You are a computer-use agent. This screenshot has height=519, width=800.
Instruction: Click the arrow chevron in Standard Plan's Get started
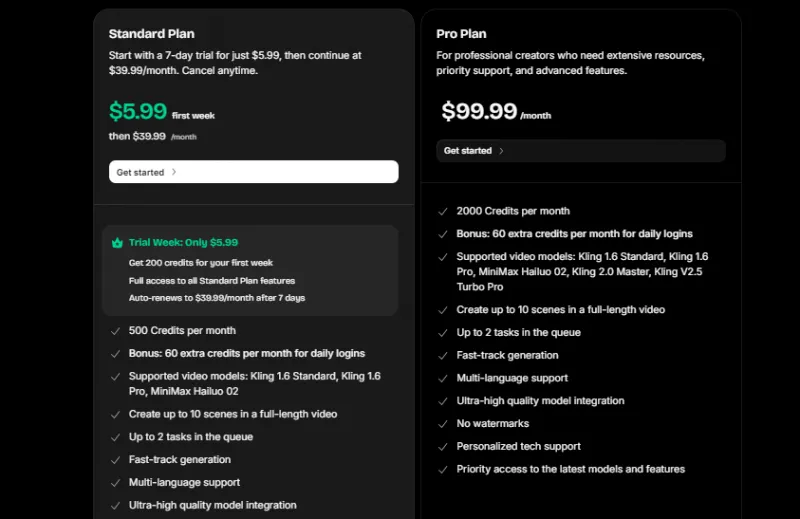(x=174, y=172)
